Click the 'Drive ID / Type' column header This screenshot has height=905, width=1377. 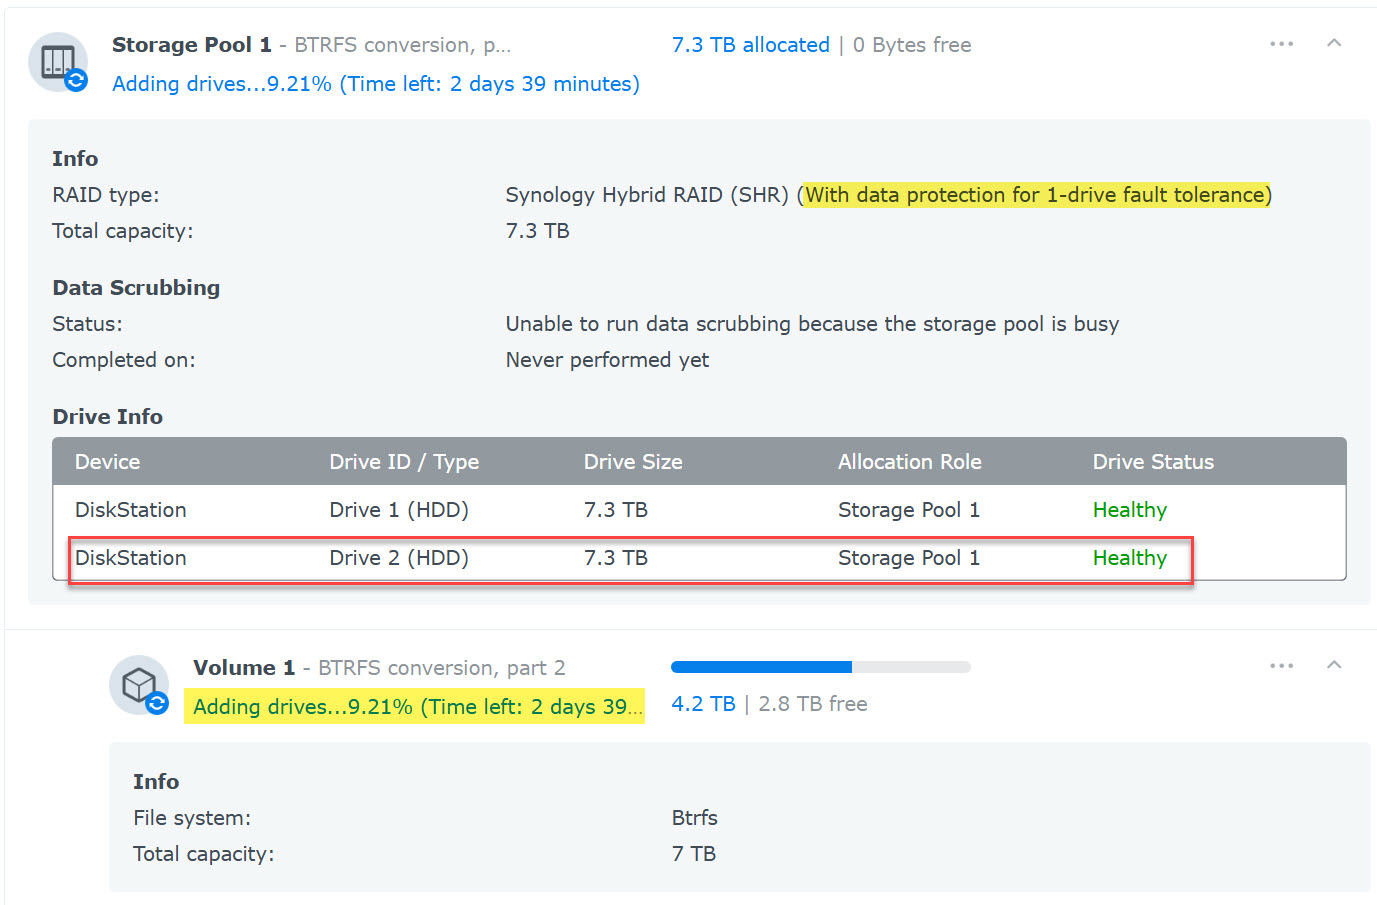coord(404,462)
